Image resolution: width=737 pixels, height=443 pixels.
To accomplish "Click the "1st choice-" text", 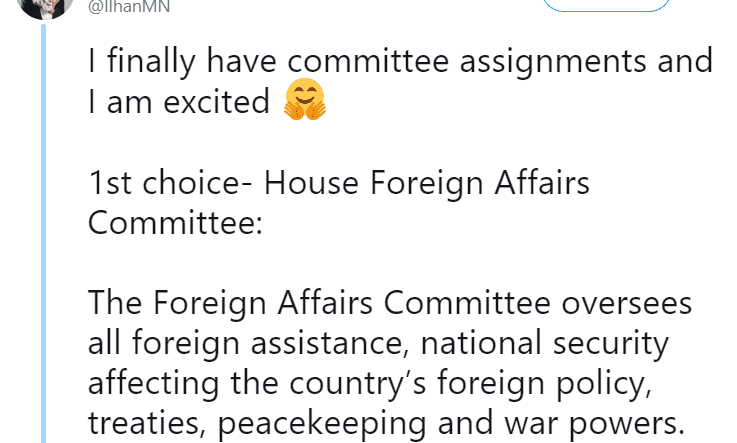I will pyautogui.click(x=171, y=183).
